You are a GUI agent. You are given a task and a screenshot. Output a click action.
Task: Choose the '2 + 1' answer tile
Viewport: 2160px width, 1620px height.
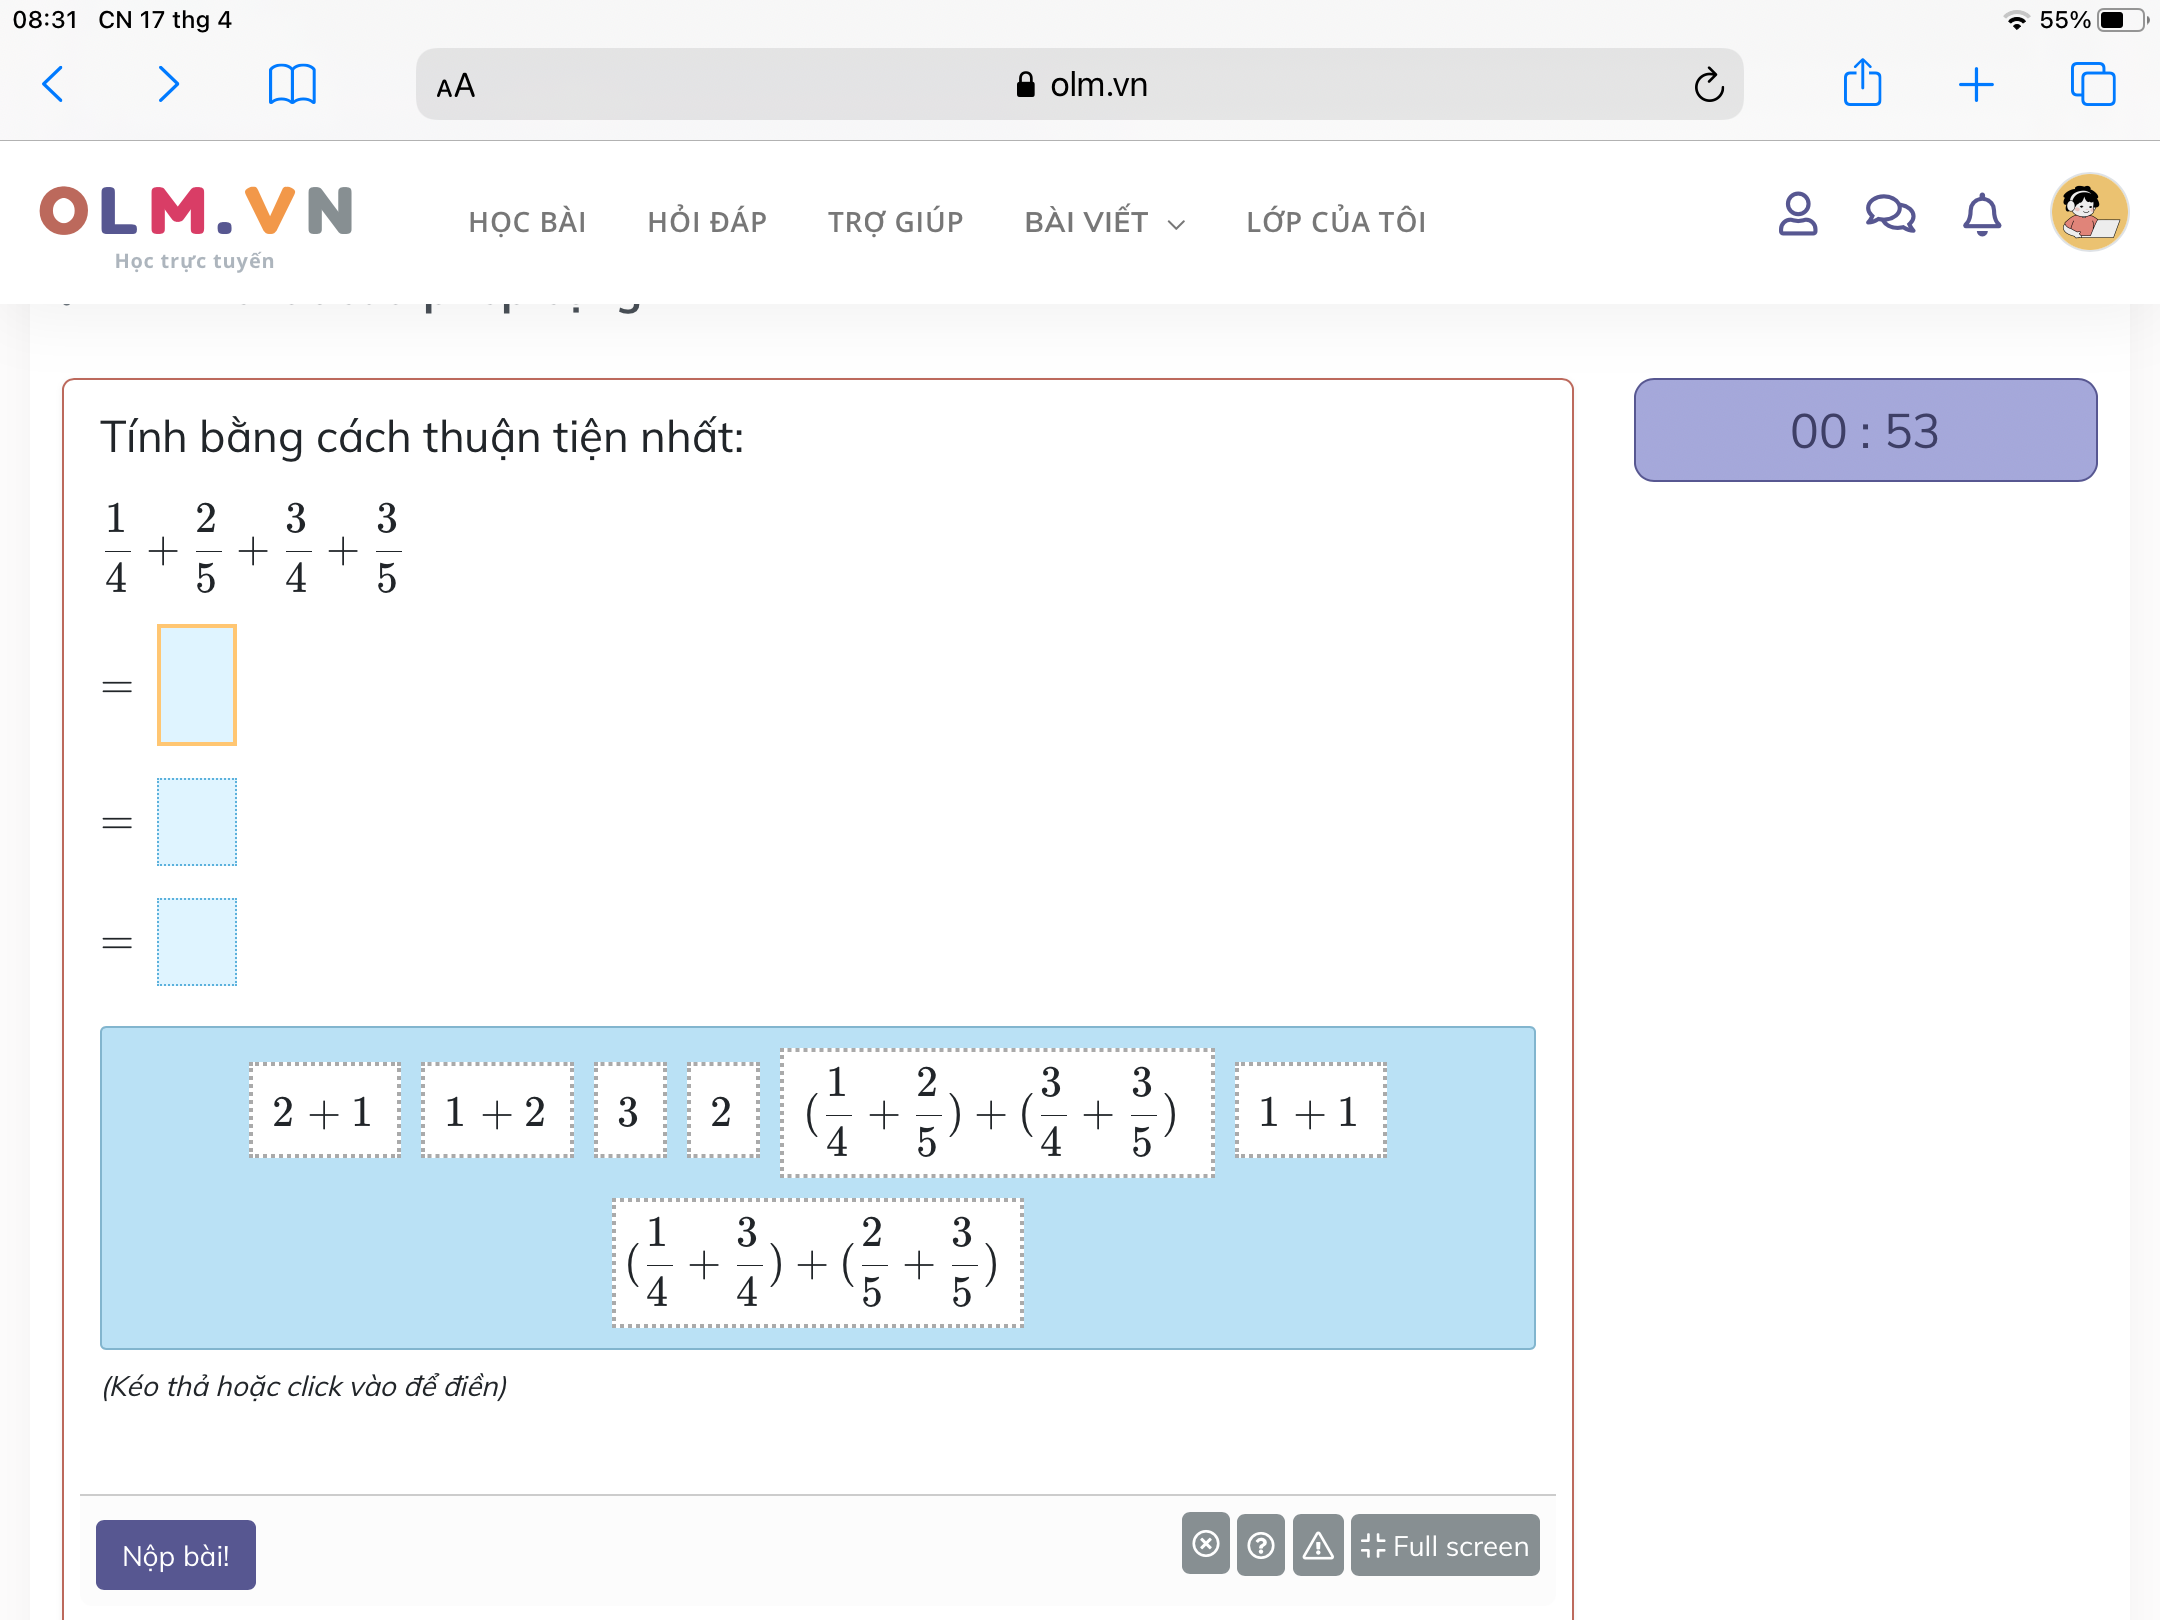pyautogui.click(x=325, y=1111)
